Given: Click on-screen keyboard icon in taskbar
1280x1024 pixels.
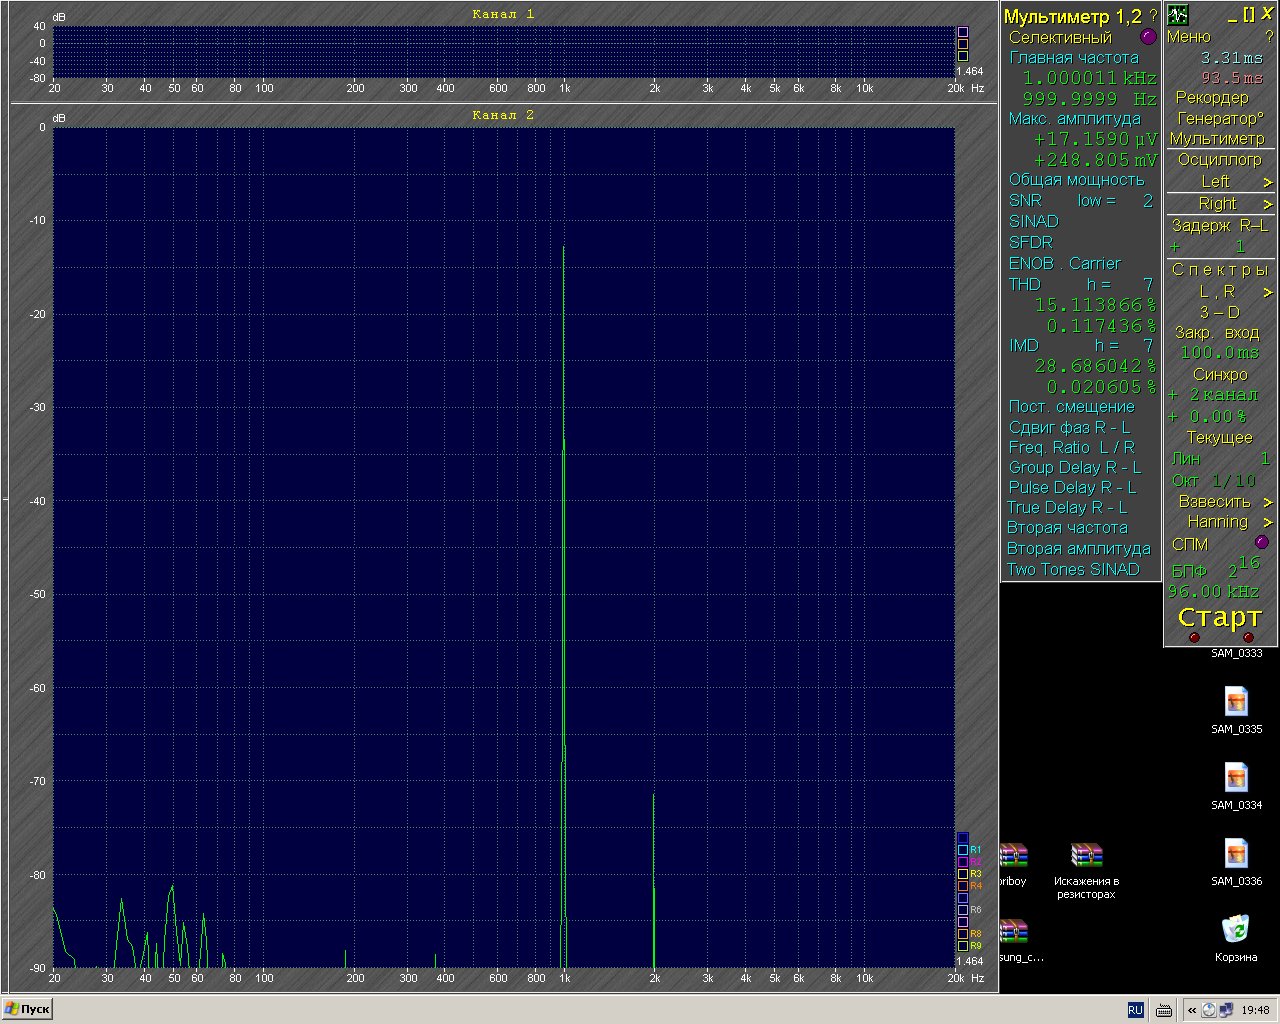Looking at the screenshot, I should (x=1164, y=1010).
